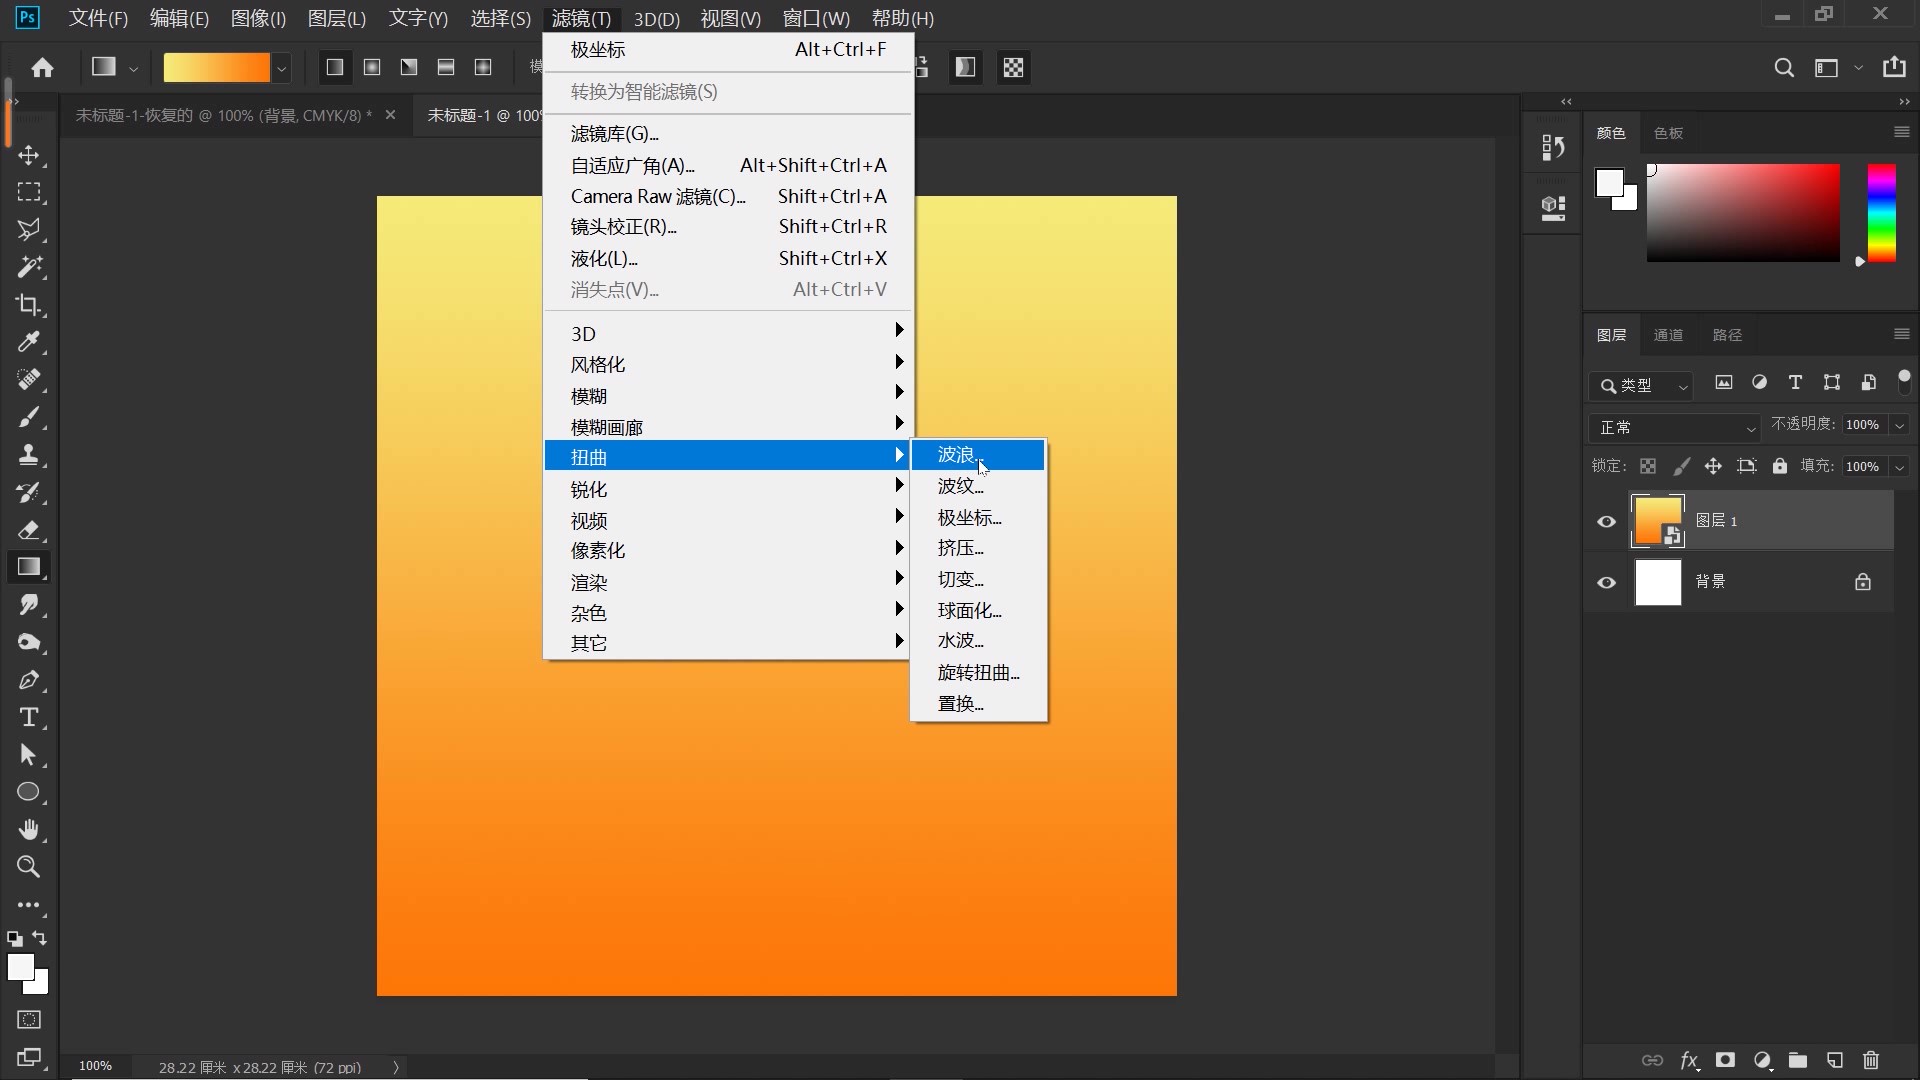Viewport: 1920px width, 1080px height.
Task: Select the Clone Stamp tool
Action: point(29,455)
